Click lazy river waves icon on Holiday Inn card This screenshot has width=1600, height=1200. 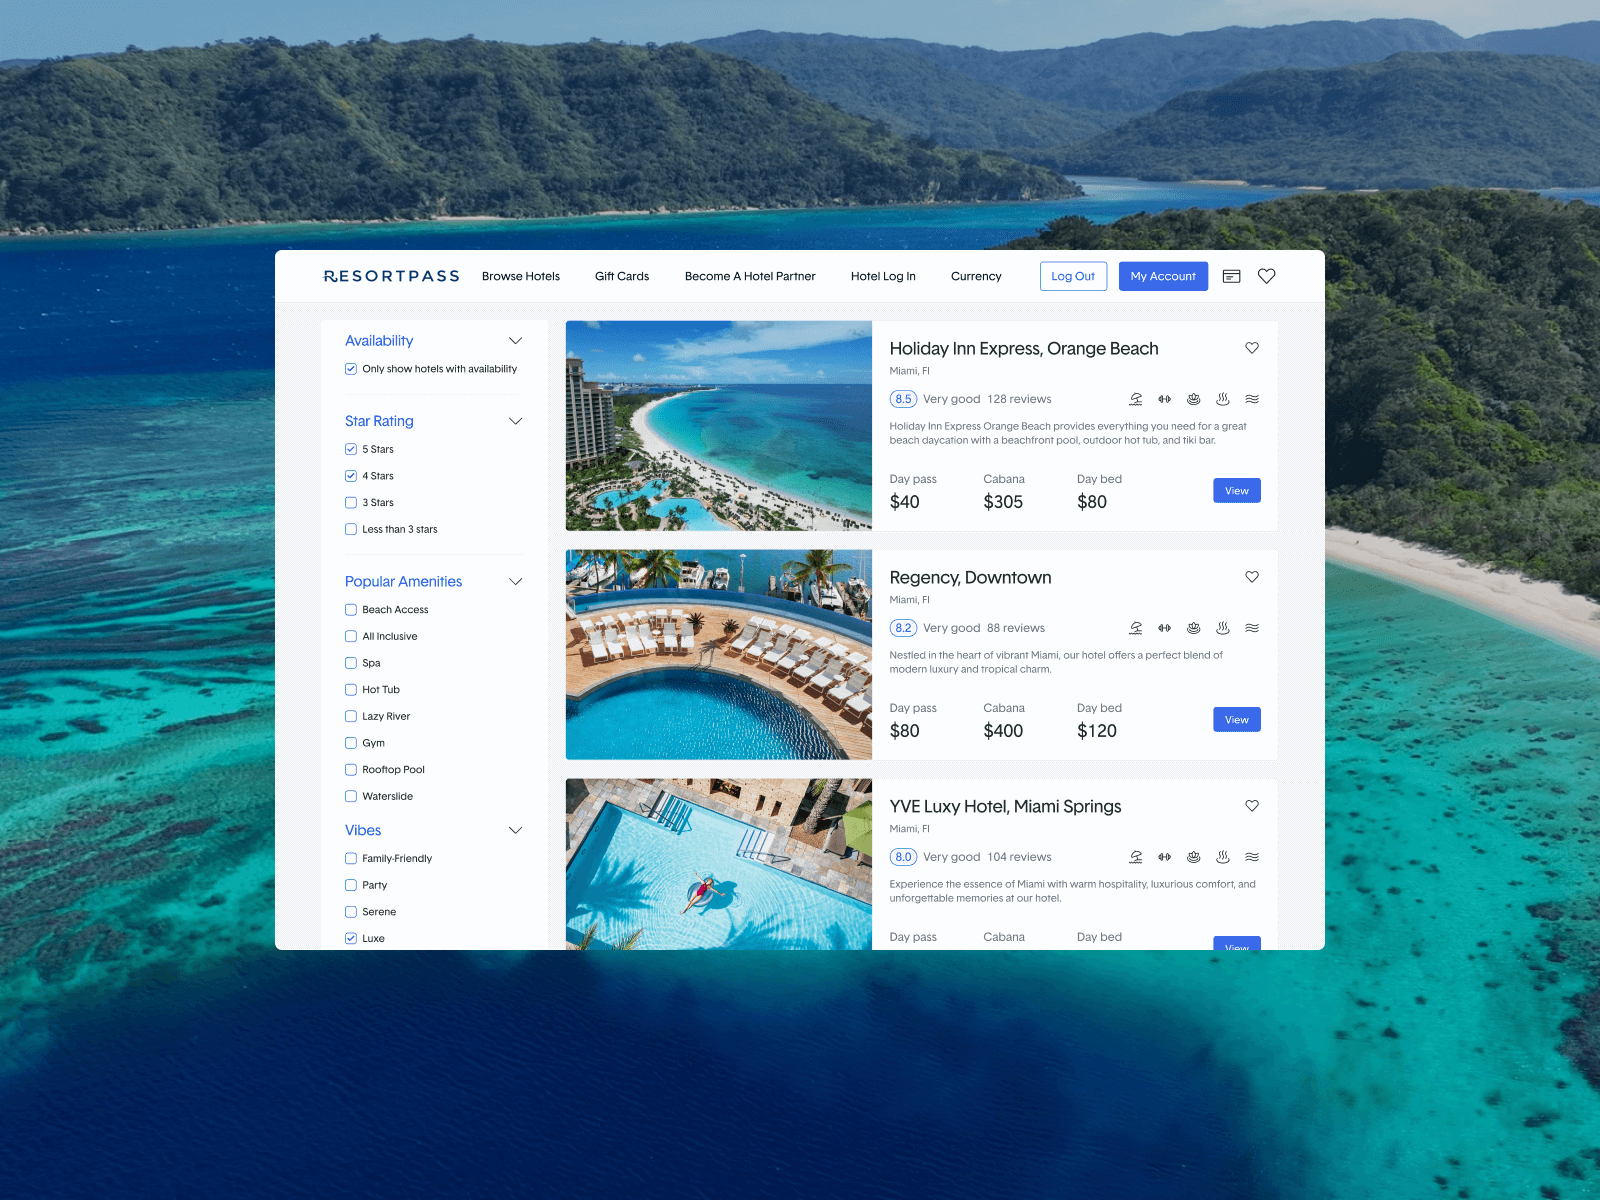[x=1252, y=399]
